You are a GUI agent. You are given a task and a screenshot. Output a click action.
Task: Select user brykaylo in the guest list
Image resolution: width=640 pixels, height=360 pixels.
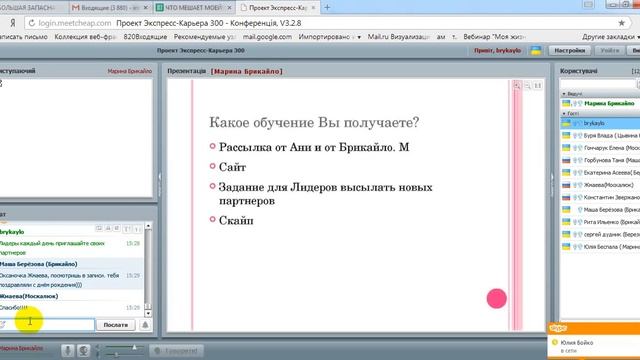pyautogui.click(x=600, y=123)
